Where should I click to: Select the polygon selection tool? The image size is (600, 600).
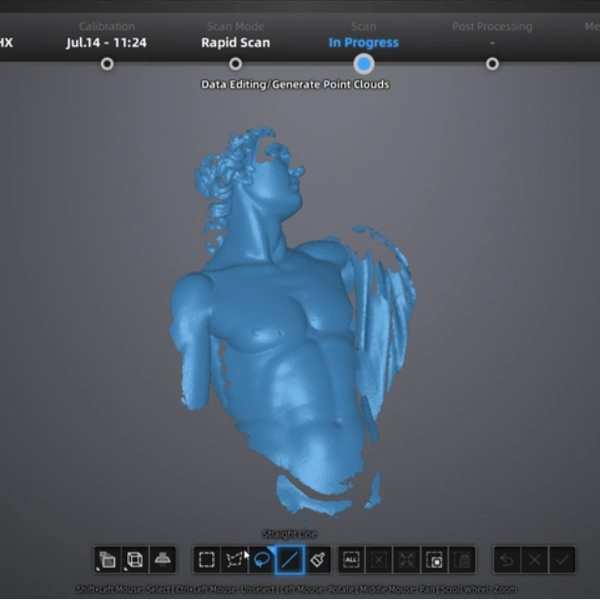tap(235, 560)
